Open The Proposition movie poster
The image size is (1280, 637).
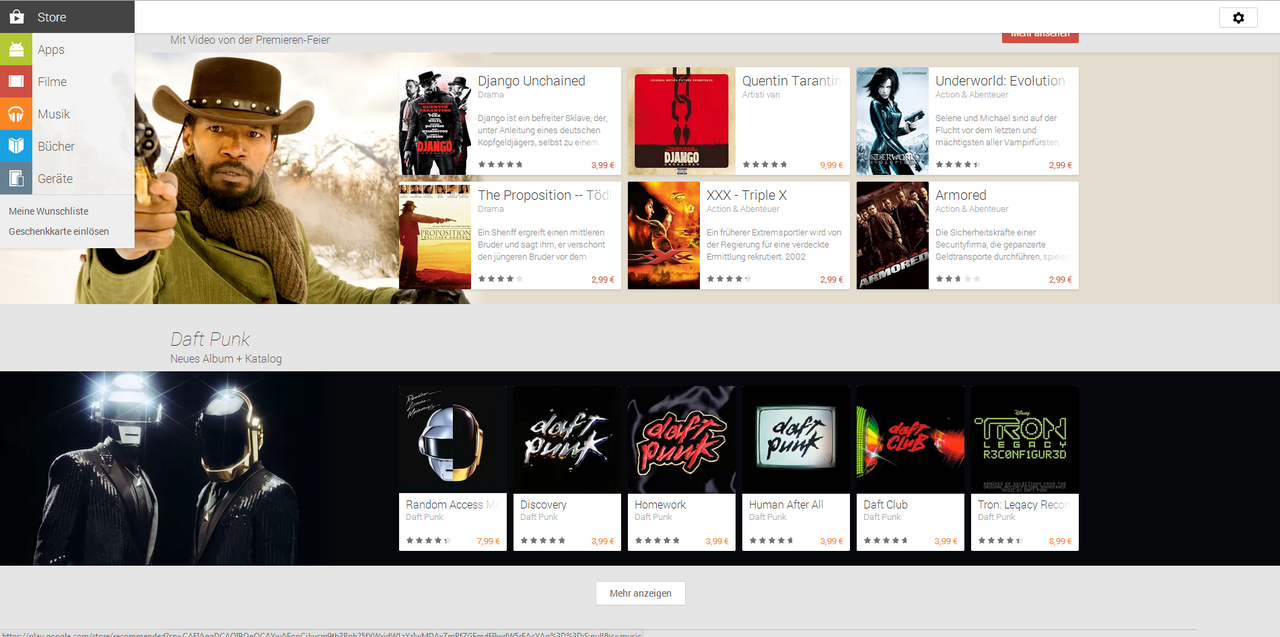pos(435,235)
